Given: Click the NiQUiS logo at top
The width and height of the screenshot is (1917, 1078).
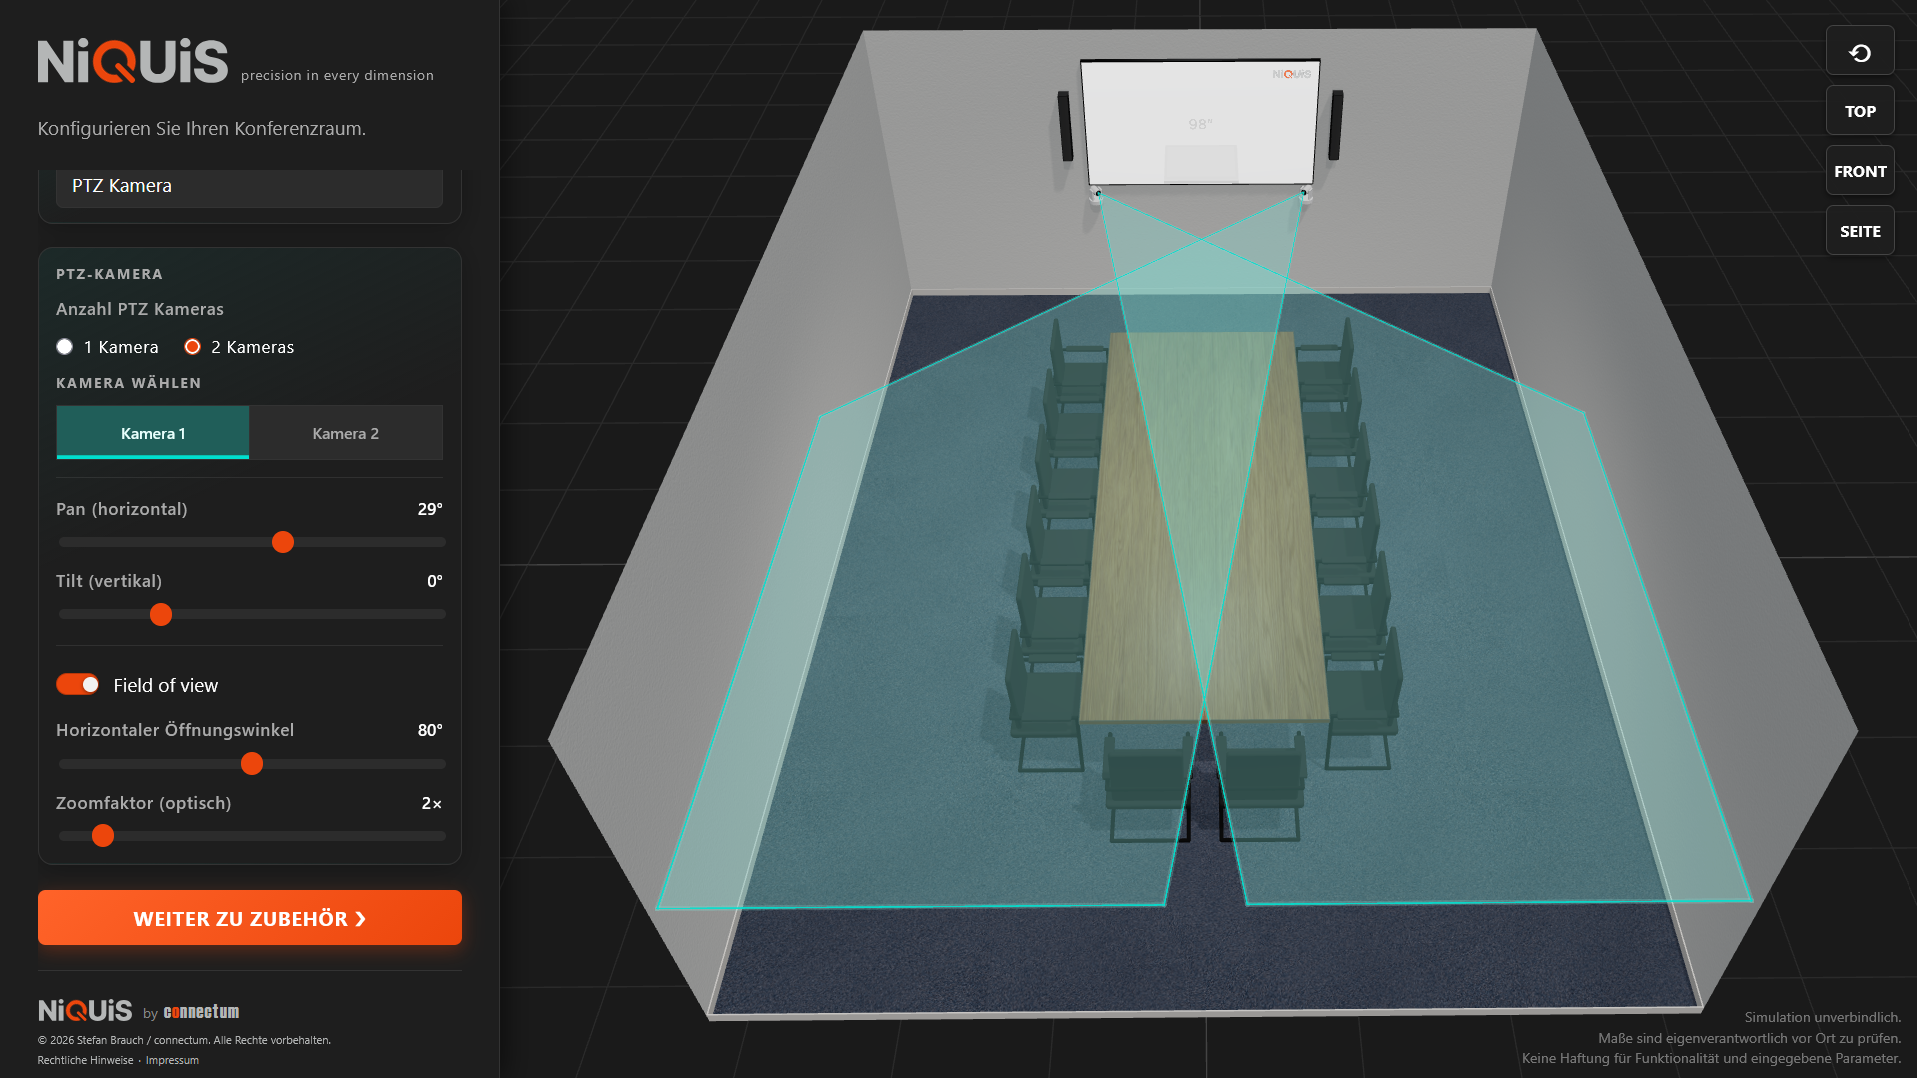Looking at the screenshot, I should click(133, 61).
